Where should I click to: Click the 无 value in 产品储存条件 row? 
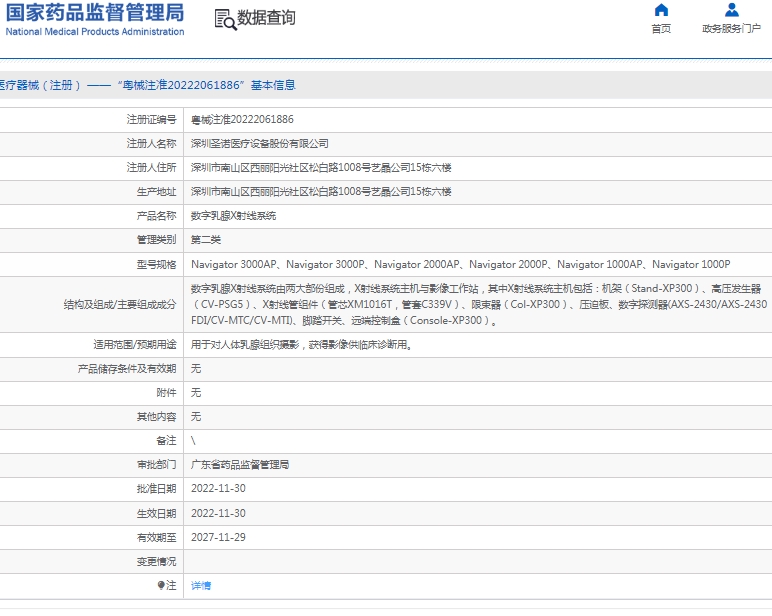pyautogui.click(x=196, y=369)
